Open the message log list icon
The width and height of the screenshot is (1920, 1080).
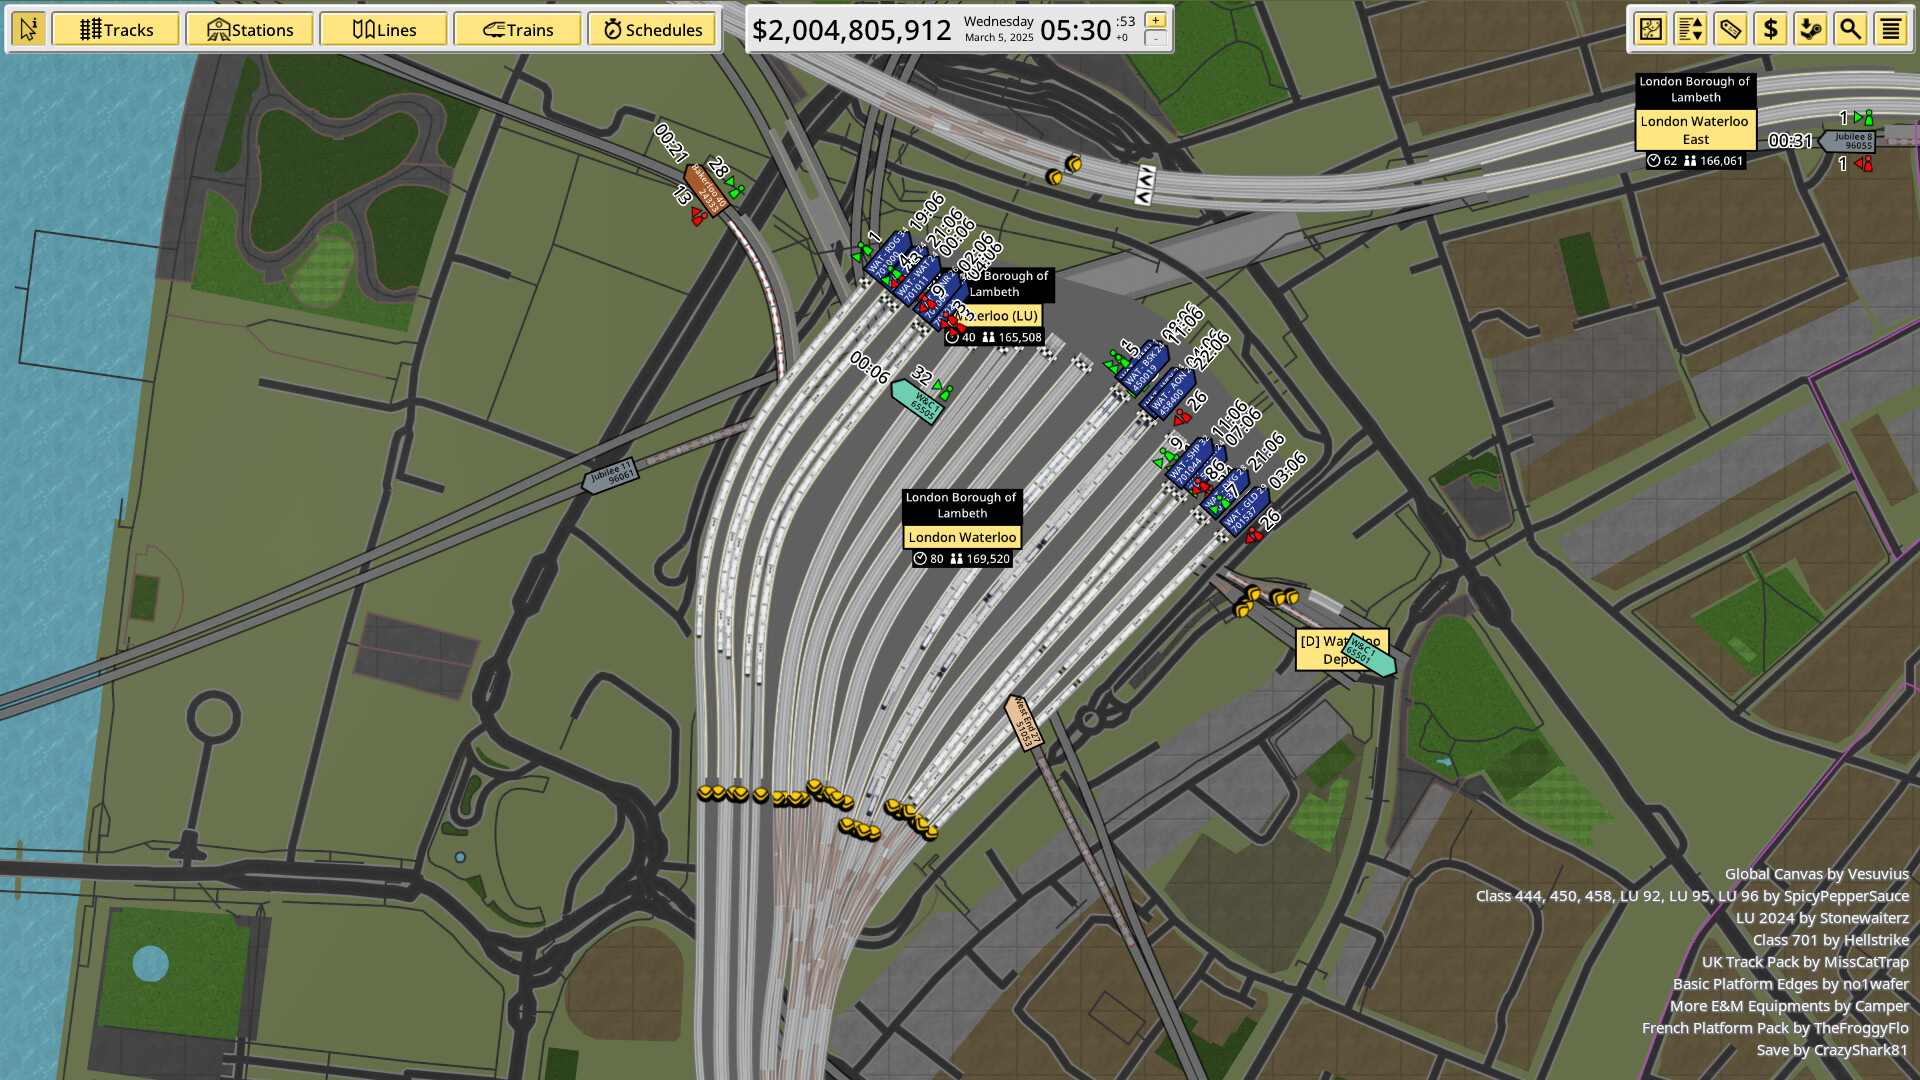[x=1891, y=29]
